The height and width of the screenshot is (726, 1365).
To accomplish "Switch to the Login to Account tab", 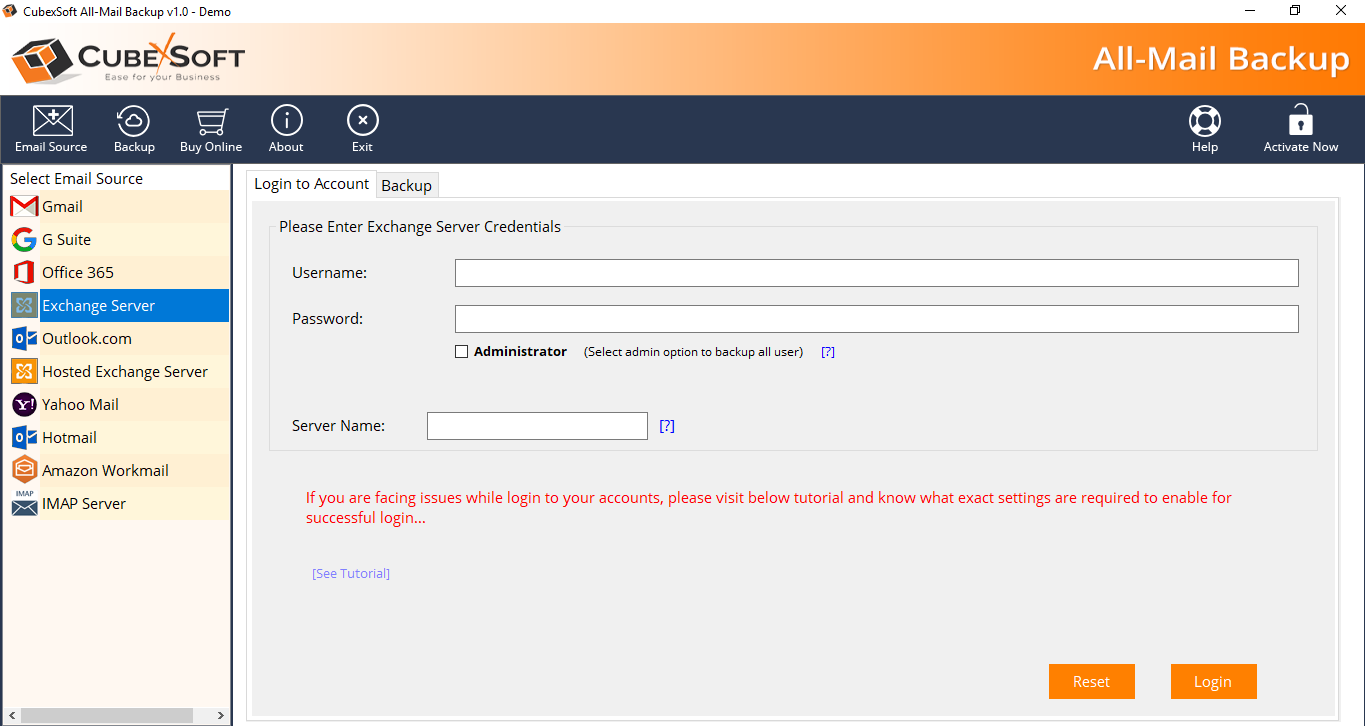I will [x=311, y=184].
